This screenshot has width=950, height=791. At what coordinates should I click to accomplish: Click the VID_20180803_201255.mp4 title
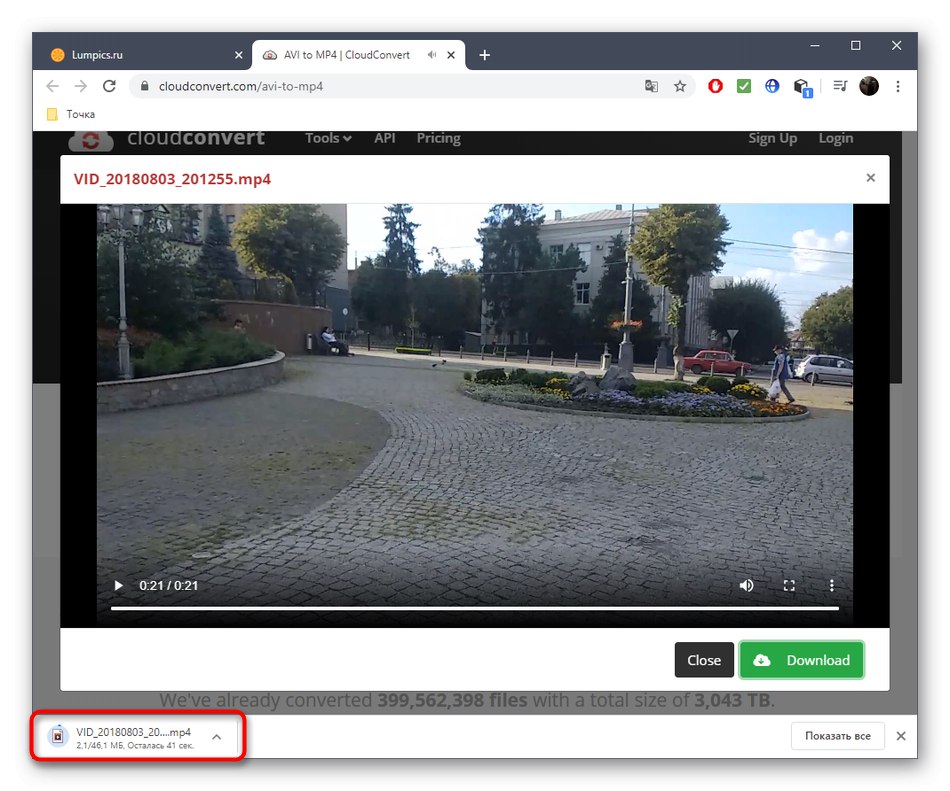[x=172, y=179]
